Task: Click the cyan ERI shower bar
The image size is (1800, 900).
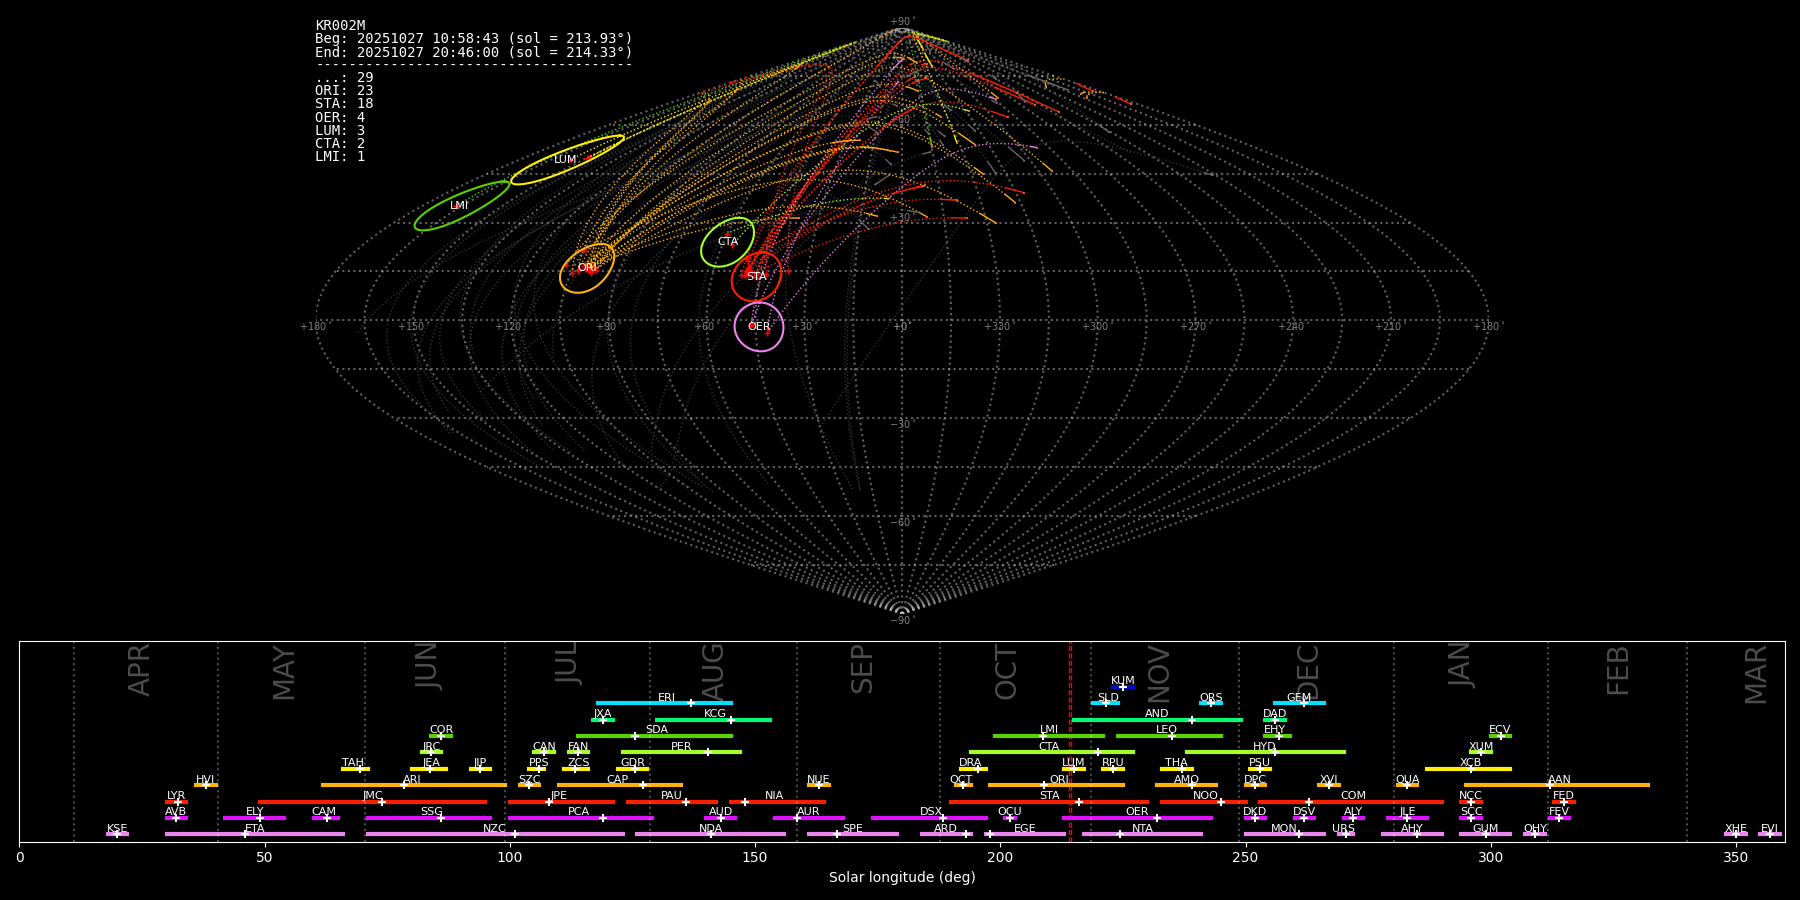Action: point(664,703)
